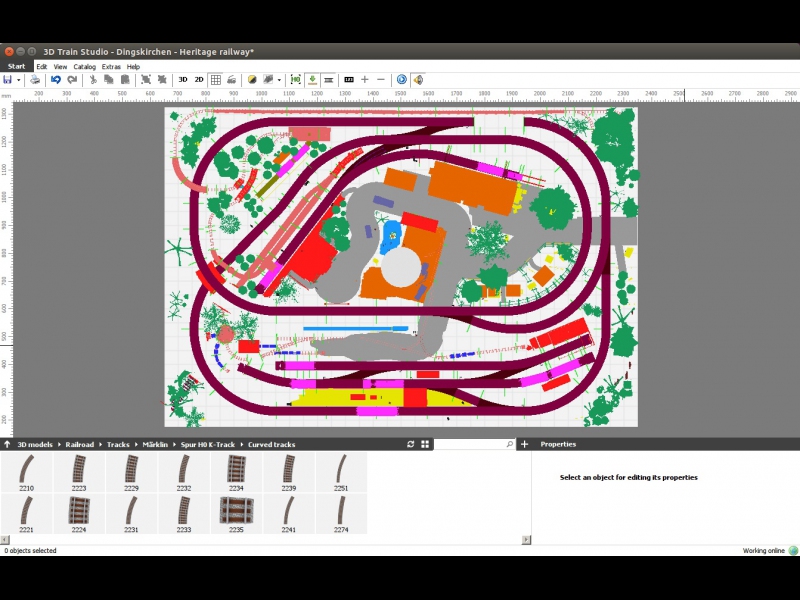Open the save options dropdown arrow

19,79
